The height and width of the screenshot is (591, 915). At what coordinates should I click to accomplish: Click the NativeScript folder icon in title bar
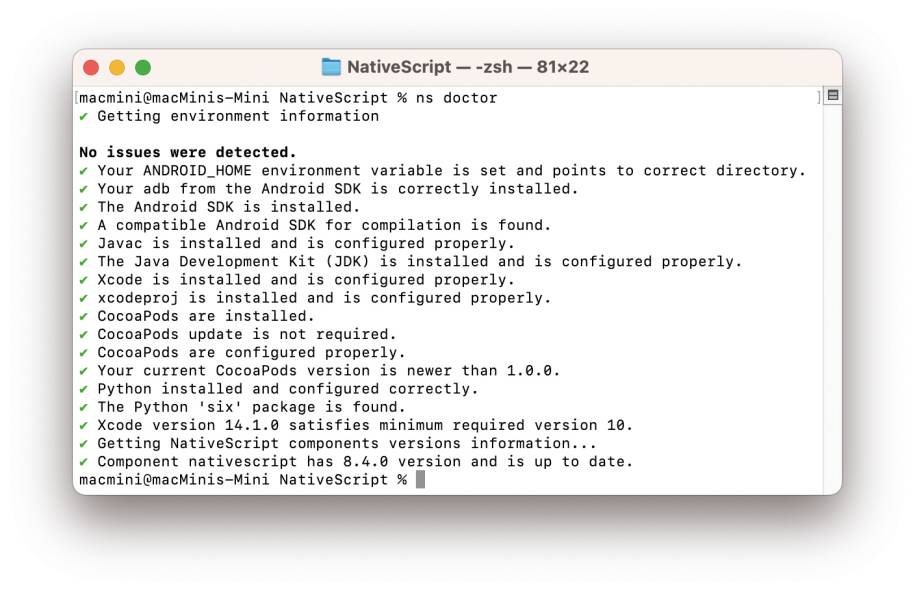tap(331, 67)
